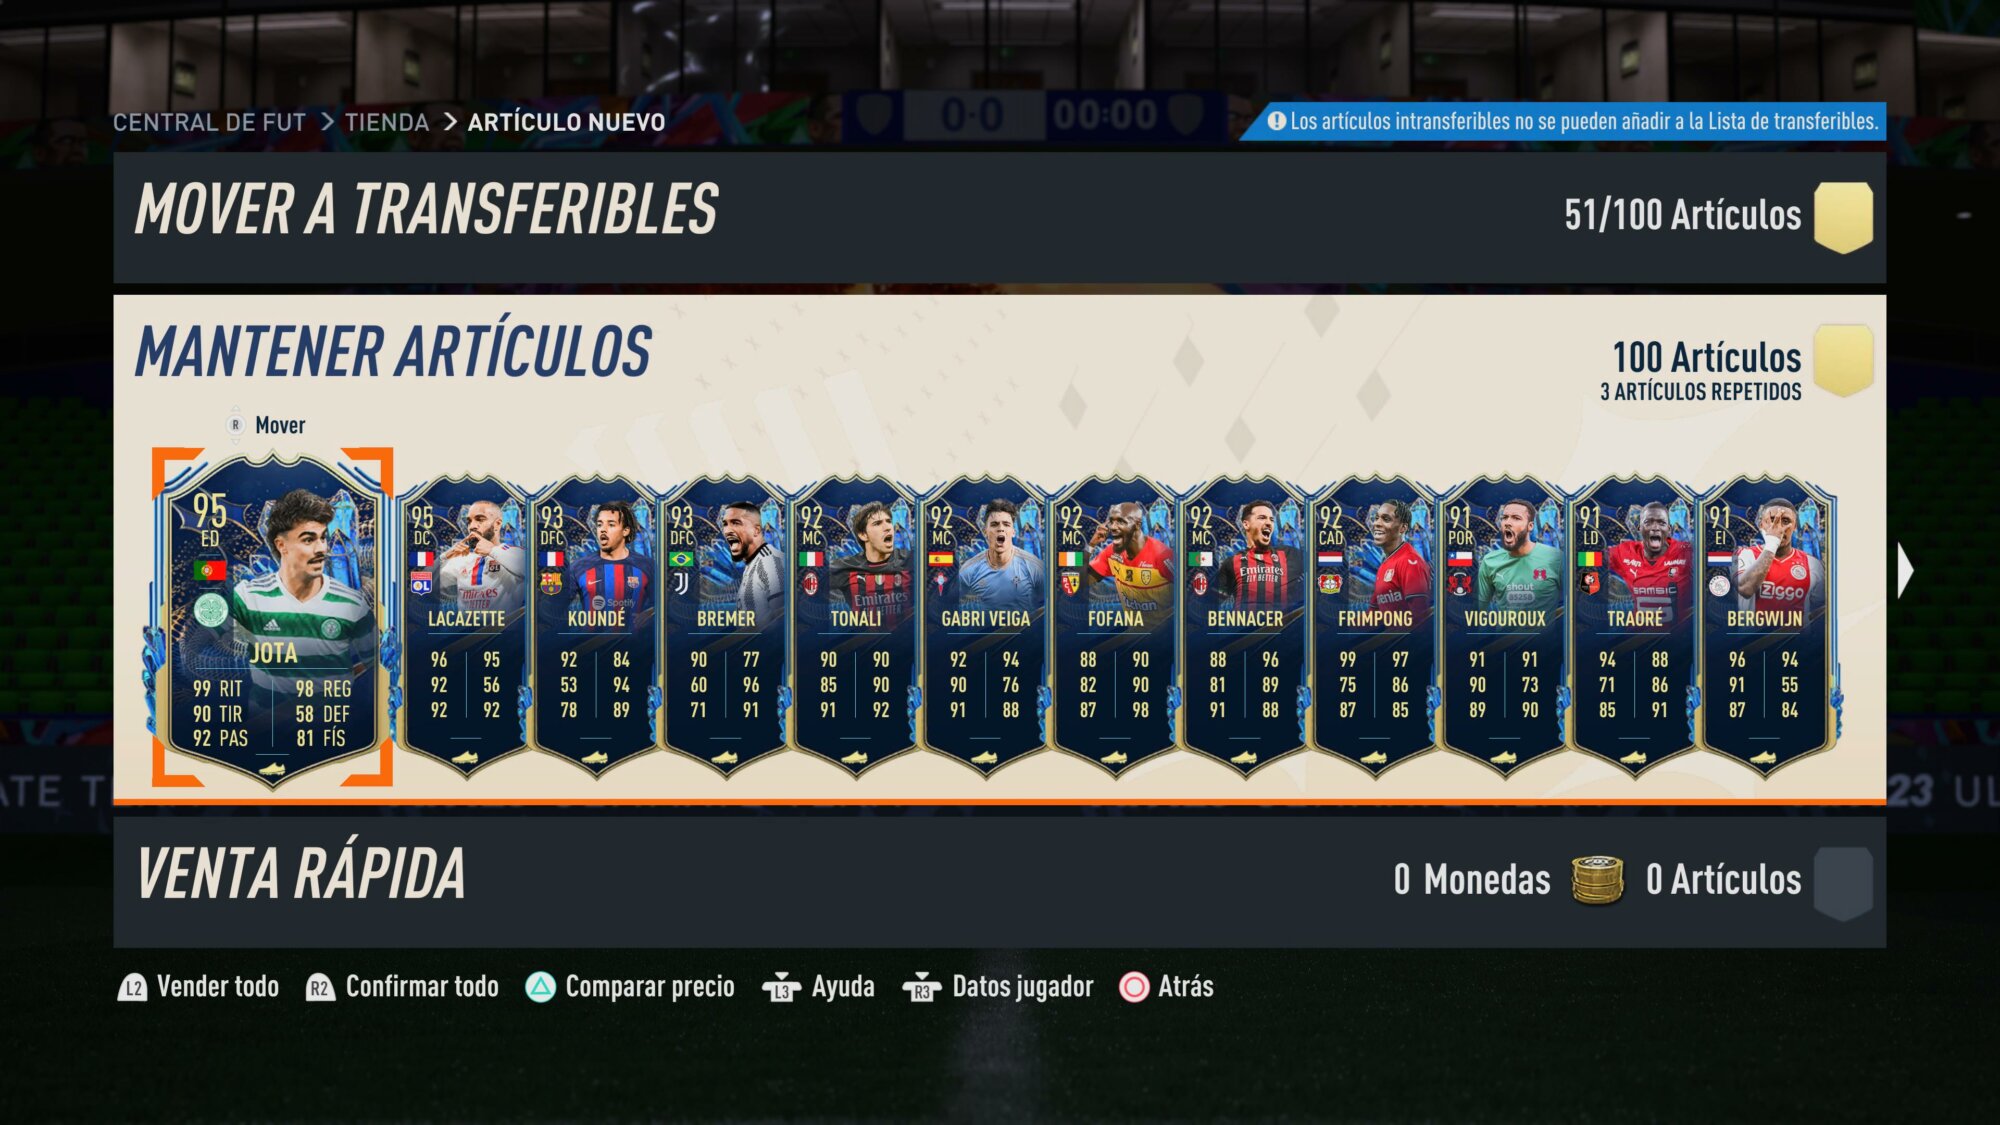Go to Central de FUT breadcrumb

pos(209,122)
